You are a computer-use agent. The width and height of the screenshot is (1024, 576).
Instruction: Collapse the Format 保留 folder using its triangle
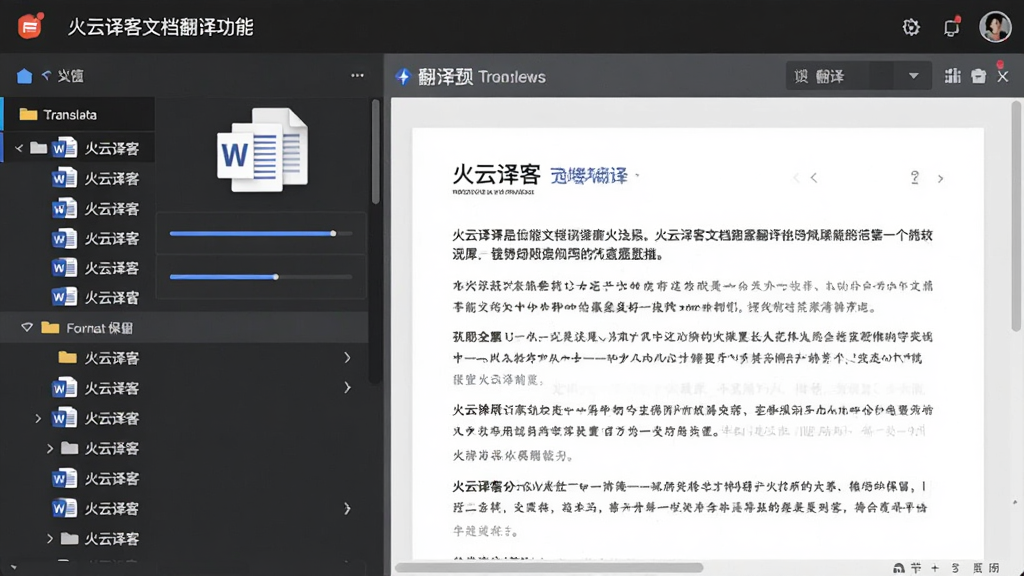27,327
